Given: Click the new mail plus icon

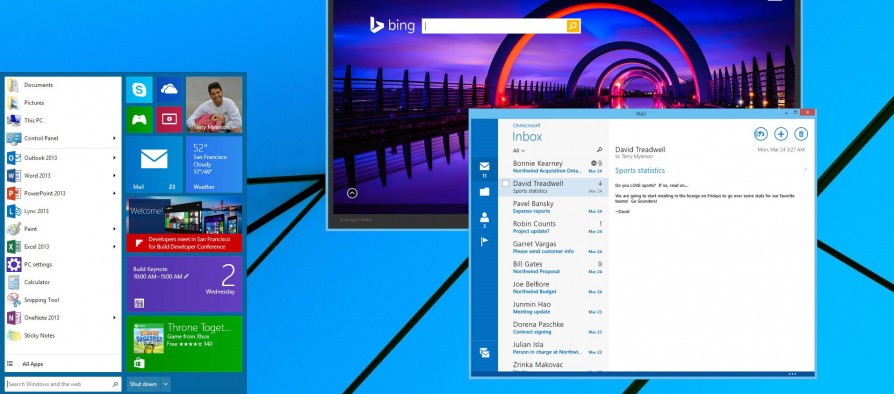Looking at the screenshot, I should click(x=781, y=134).
